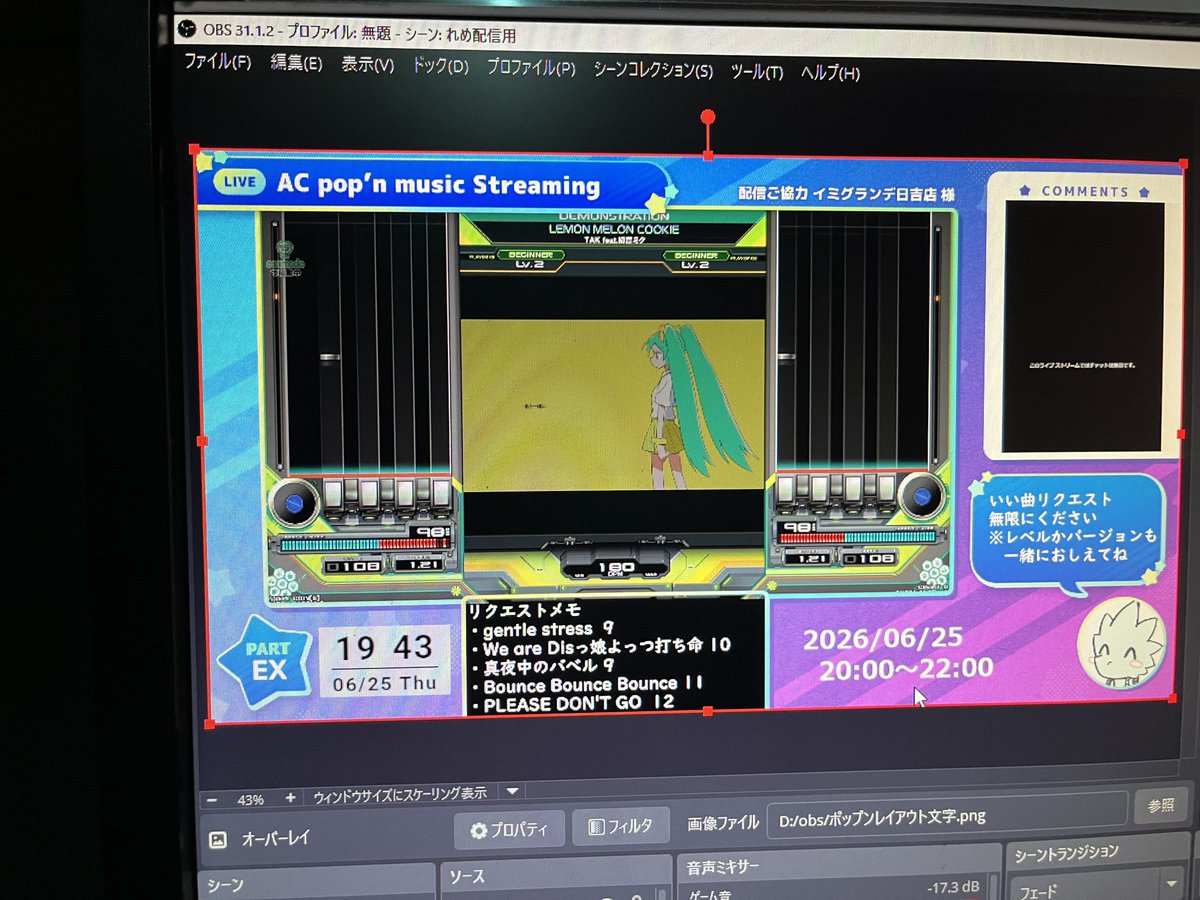Screen dimensions: 1200x900
Task: Click the シーン dock header
Action: pos(317,885)
